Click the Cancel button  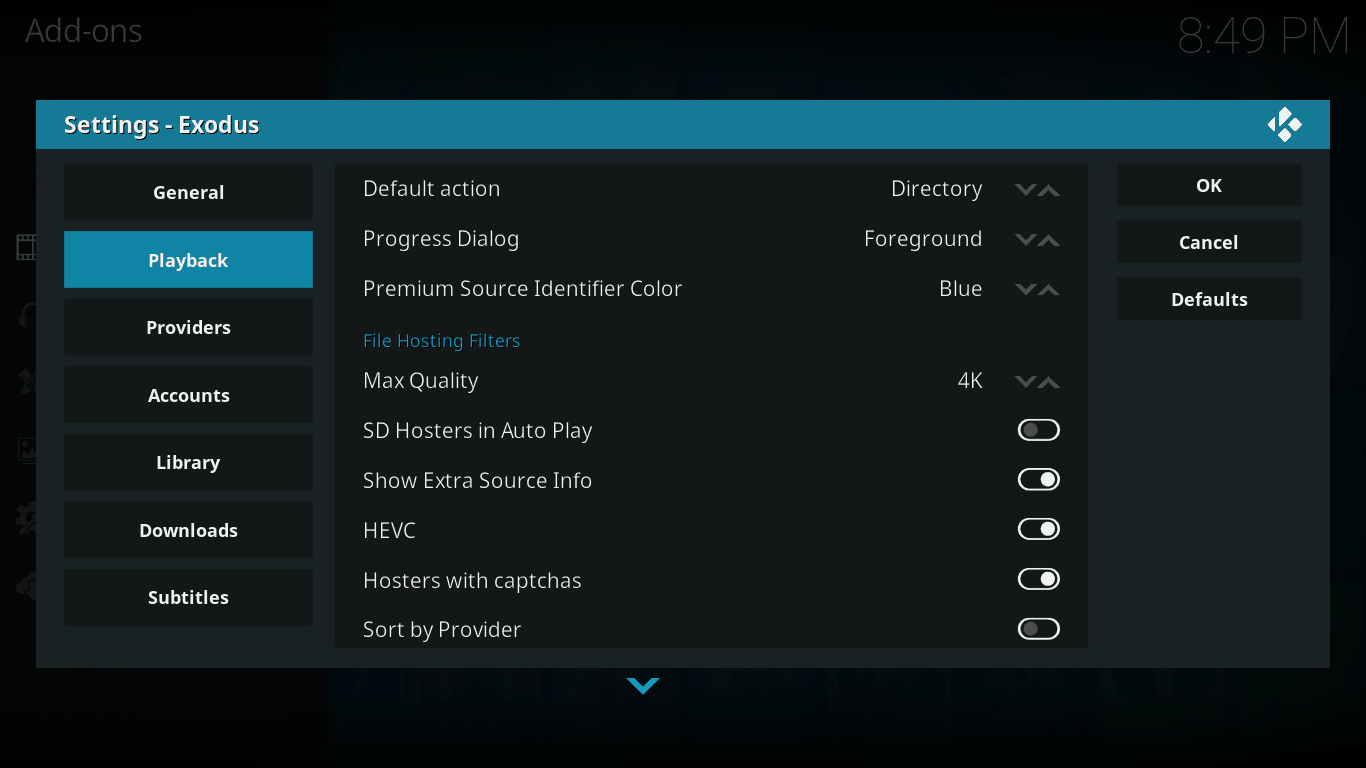1209,242
